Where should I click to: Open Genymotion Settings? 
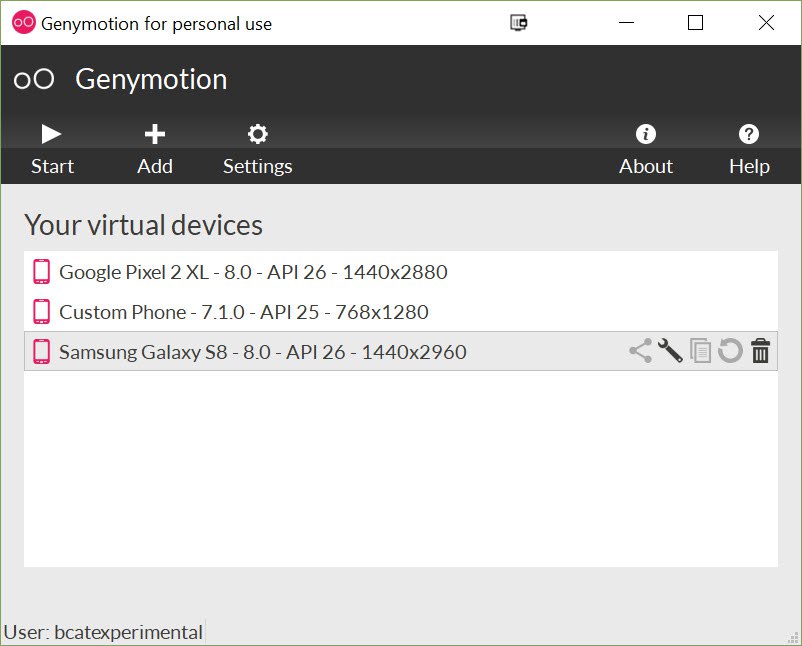point(257,149)
